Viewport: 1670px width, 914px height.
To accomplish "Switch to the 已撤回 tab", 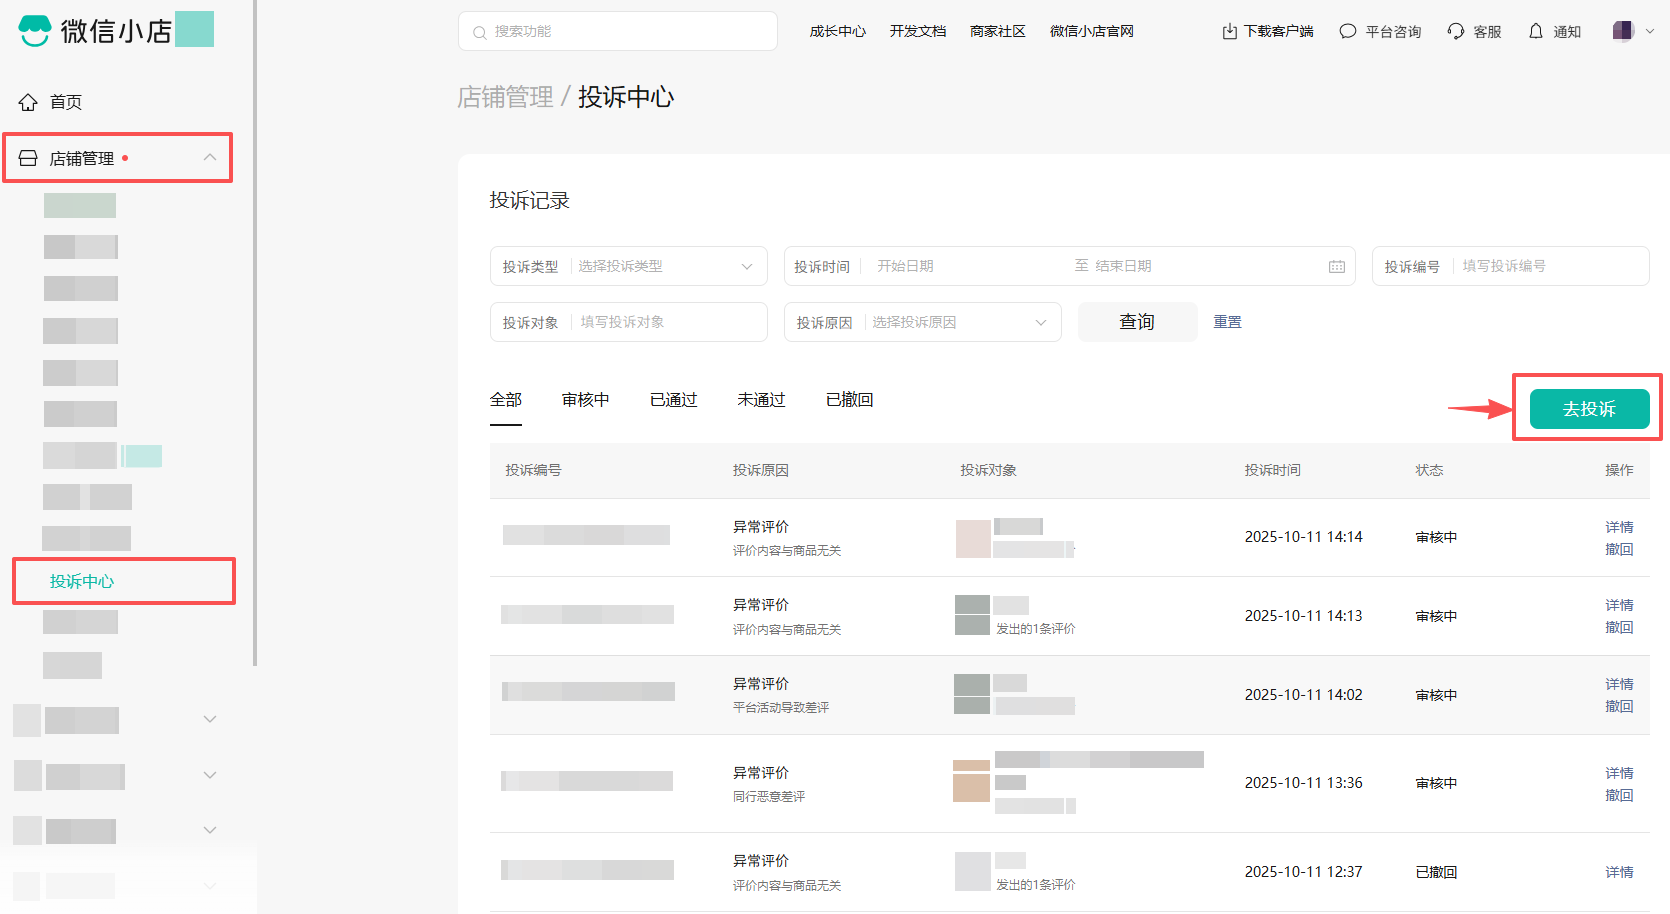I will [x=849, y=400].
